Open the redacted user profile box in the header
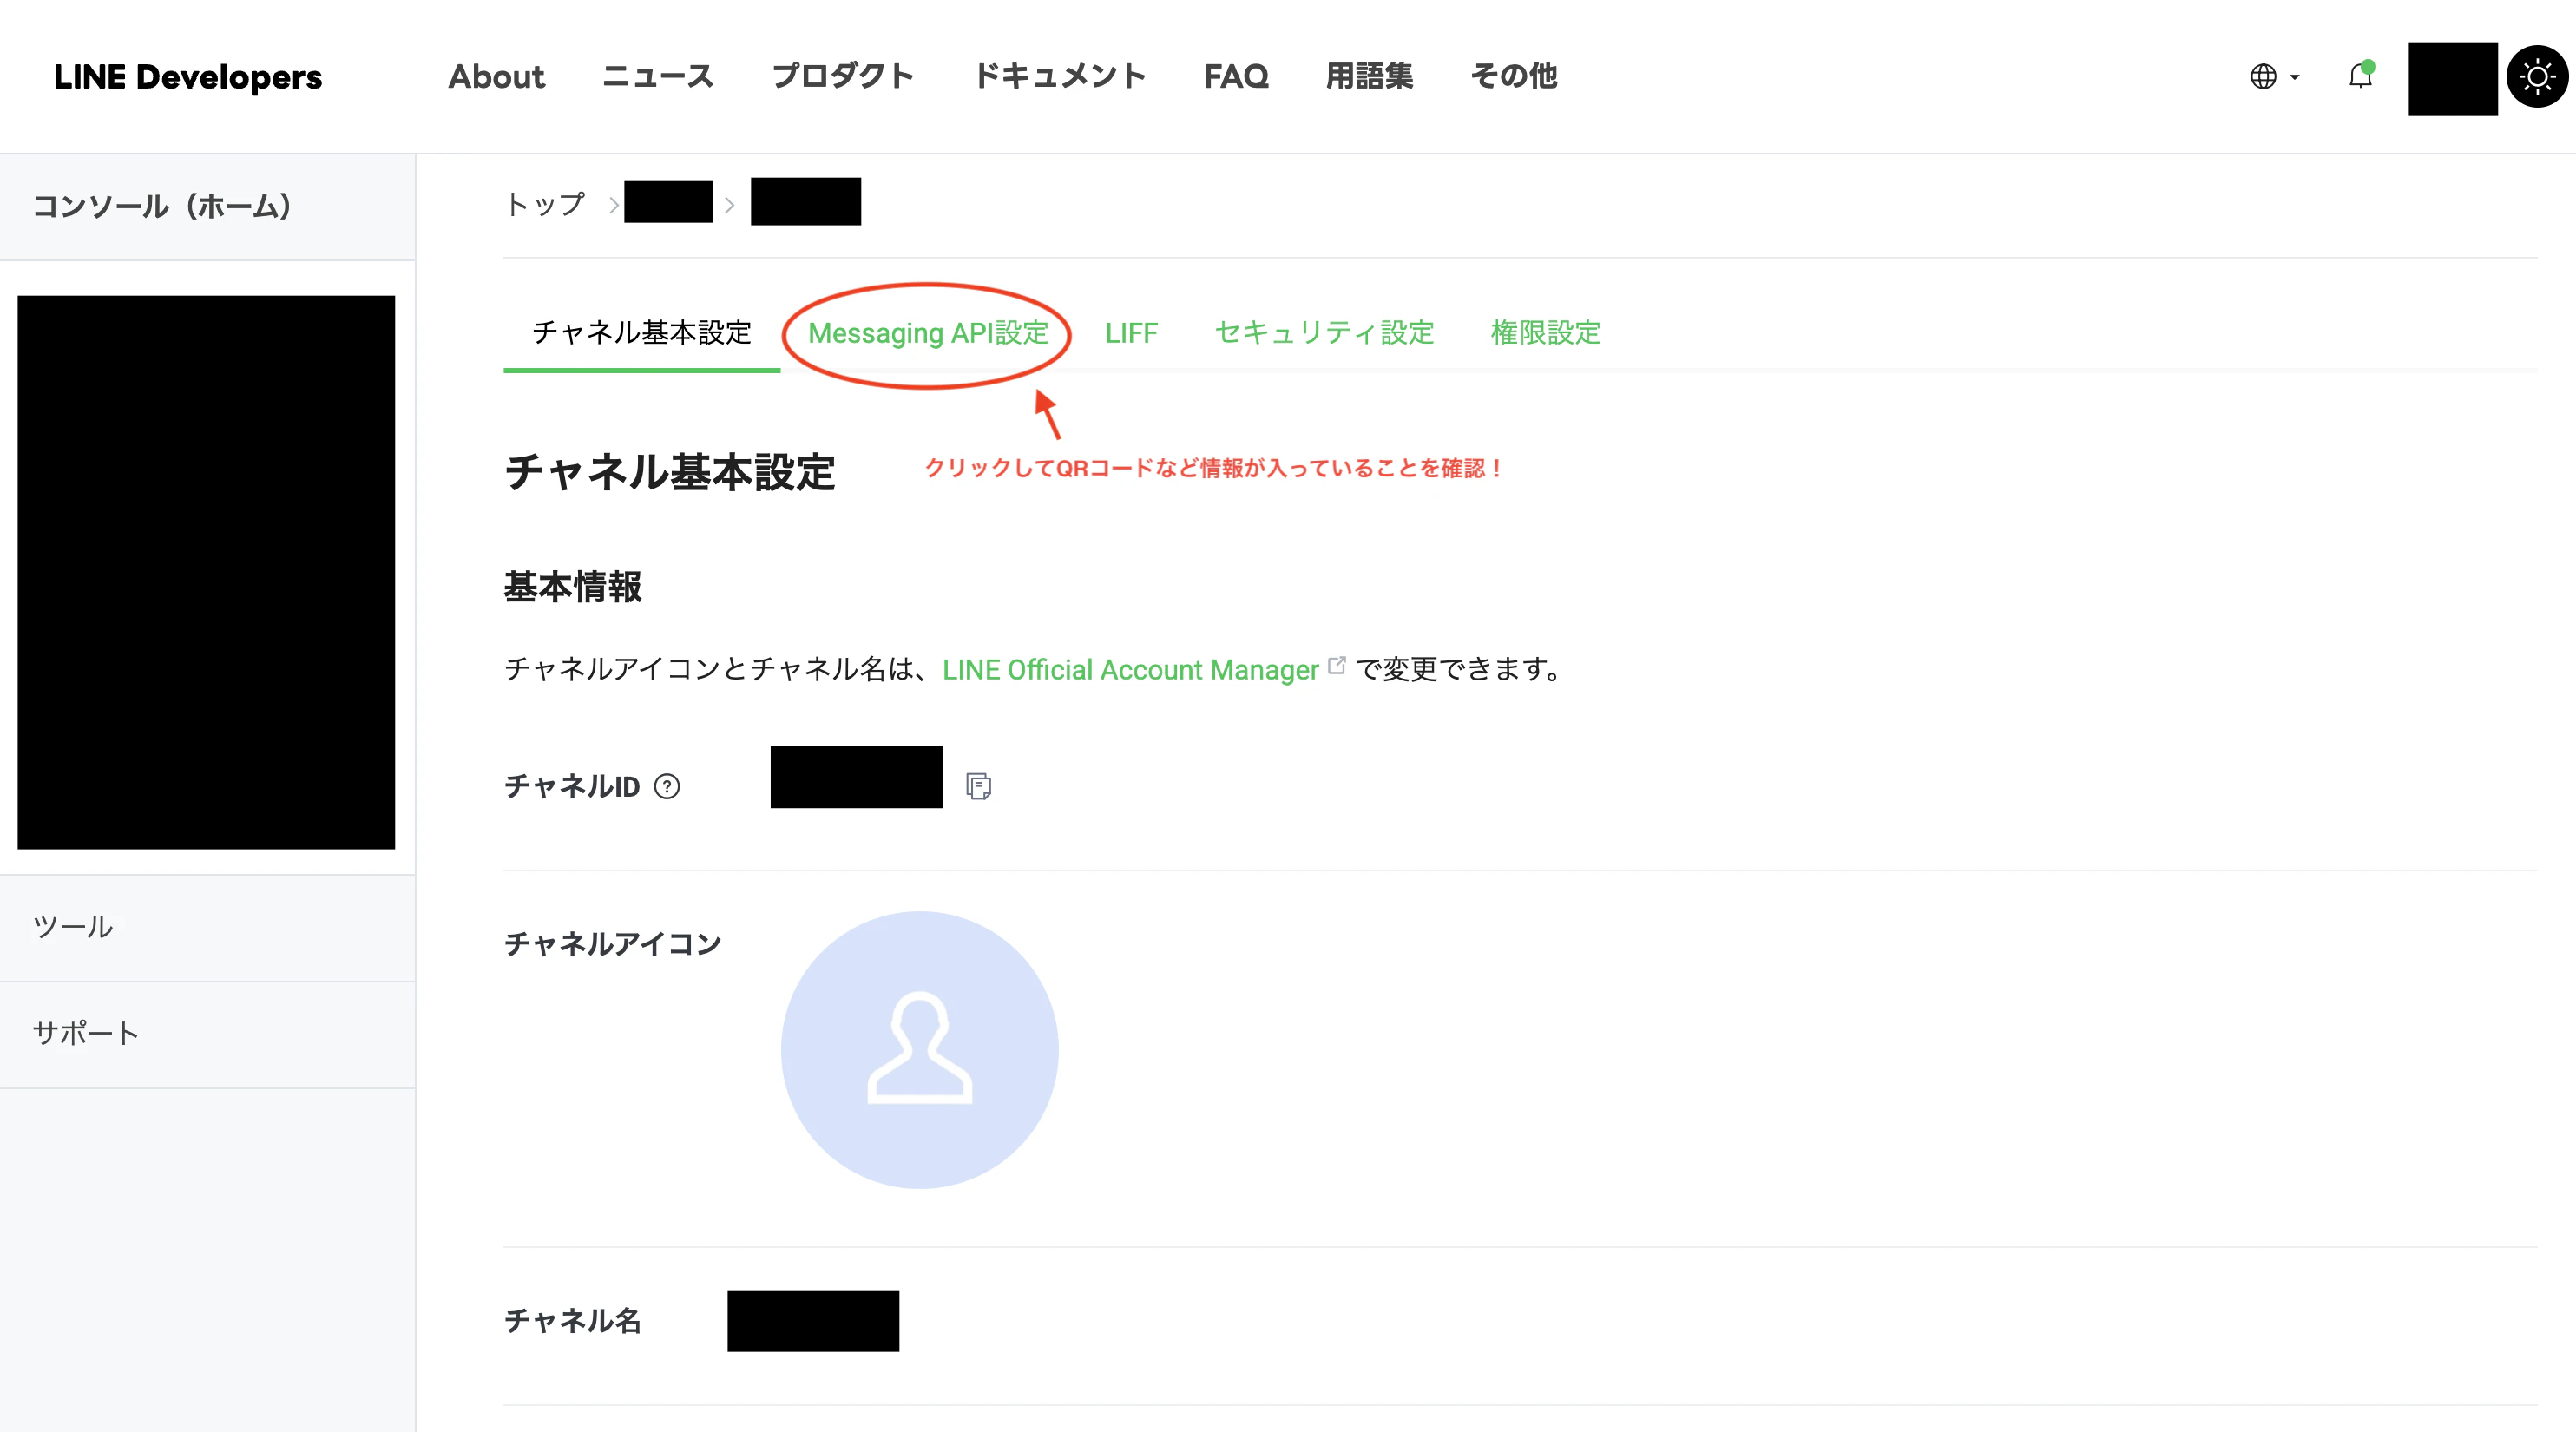 click(2452, 78)
